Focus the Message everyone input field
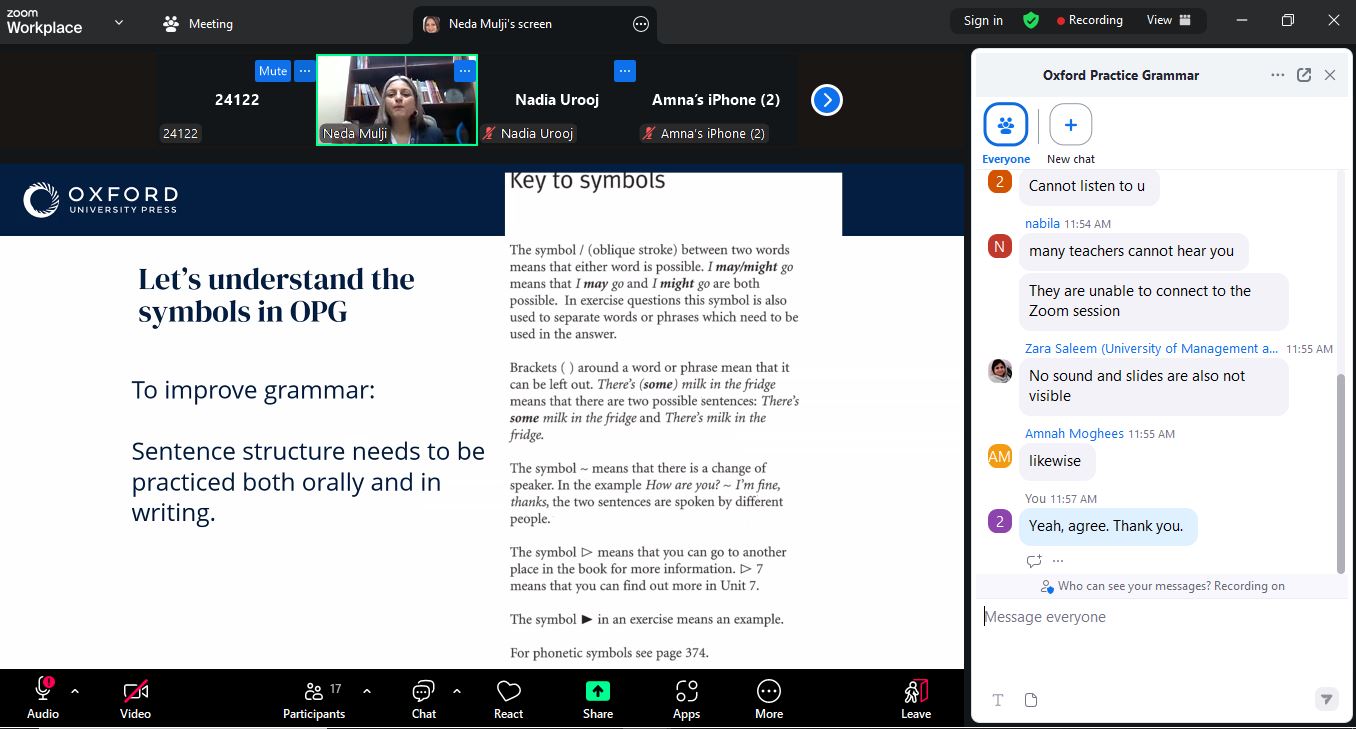This screenshot has width=1356, height=729. click(x=1160, y=617)
